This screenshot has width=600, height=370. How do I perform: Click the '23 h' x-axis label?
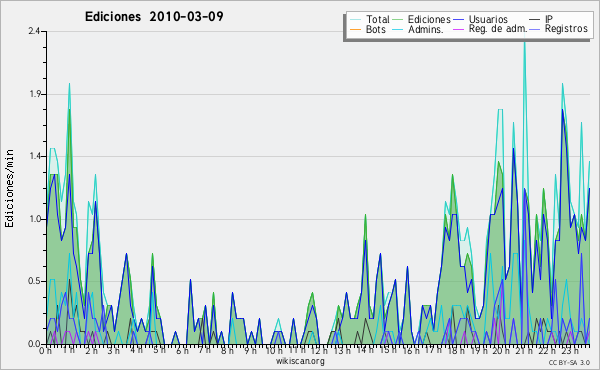[569, 350]
